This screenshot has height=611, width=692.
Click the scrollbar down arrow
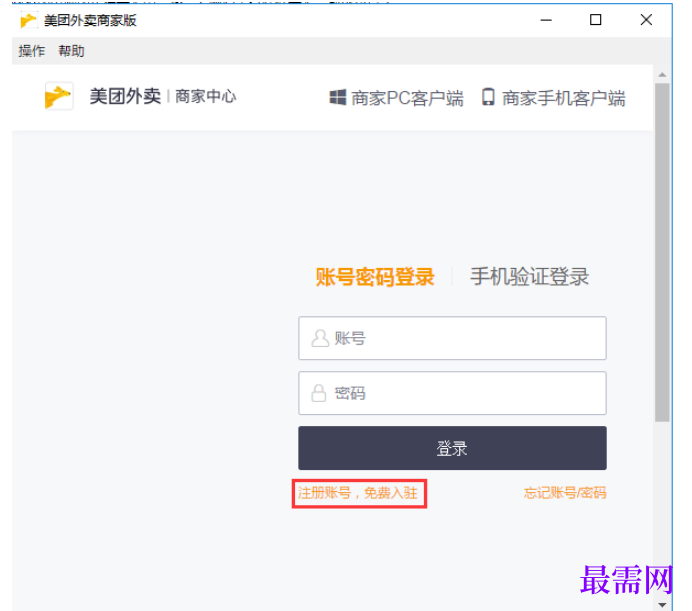point(662,604)
